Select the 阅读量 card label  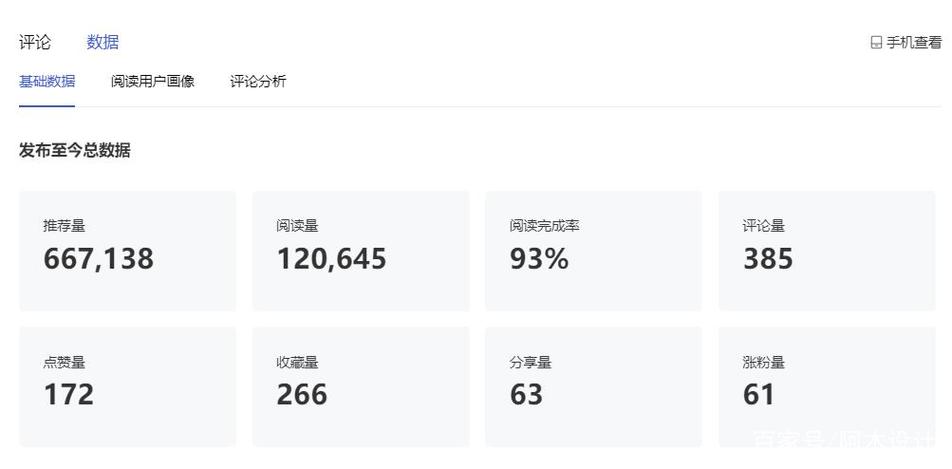[x=298, y=226]
